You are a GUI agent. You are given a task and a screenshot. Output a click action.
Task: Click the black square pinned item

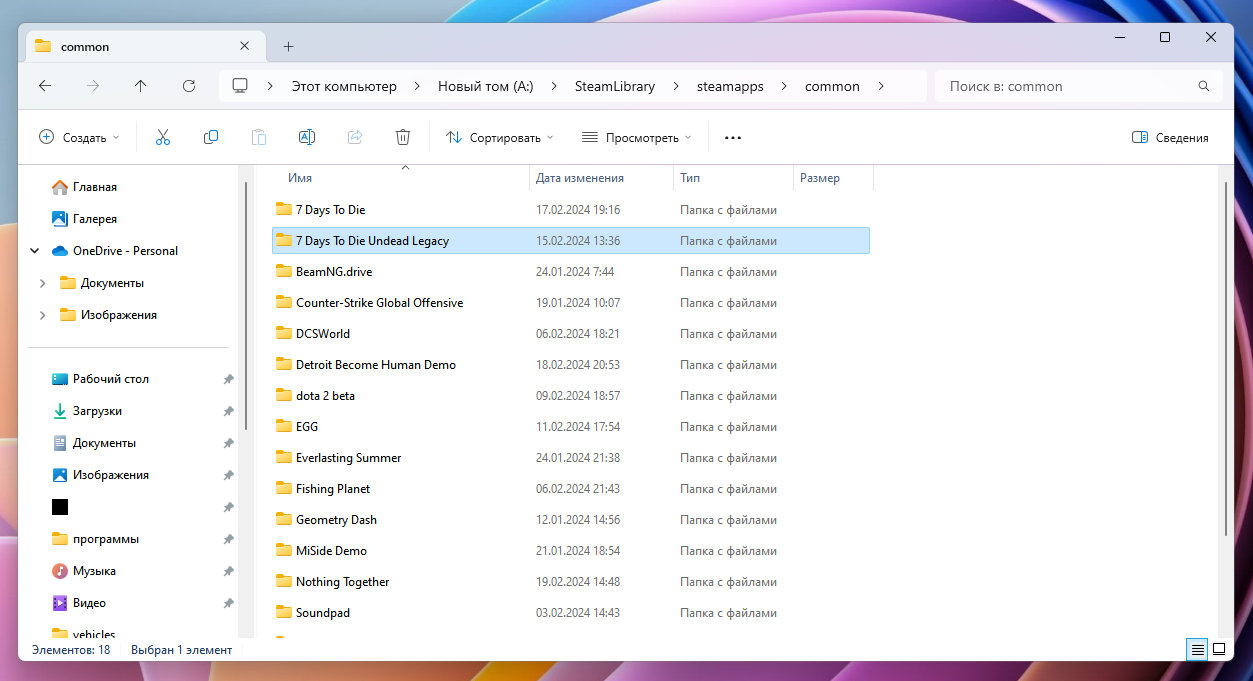(60, 507)
